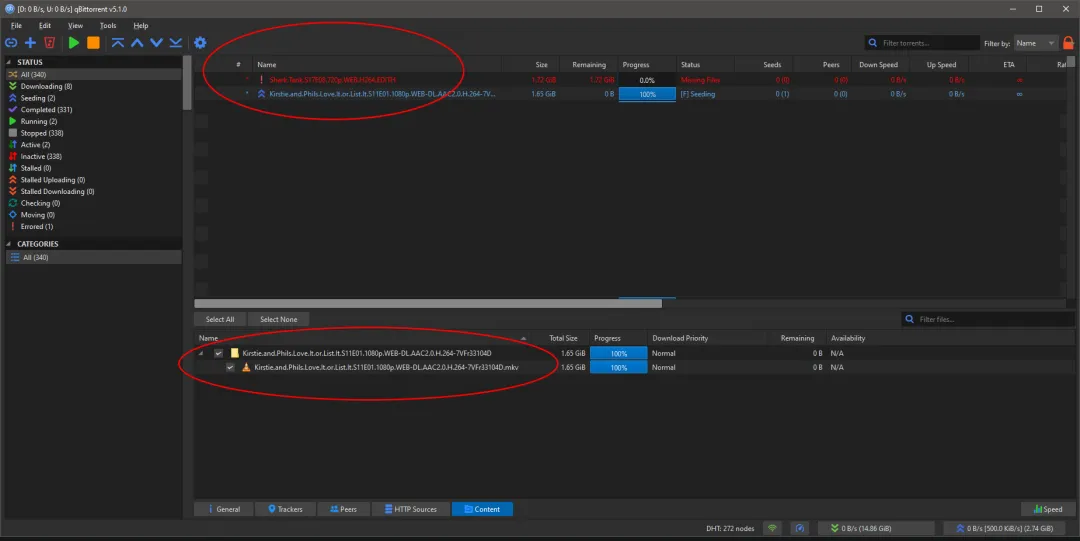The height and width of the screenshot is (541, 1080).
Task: Filter by Stopped (338) status
Action: tap(42, 133)
